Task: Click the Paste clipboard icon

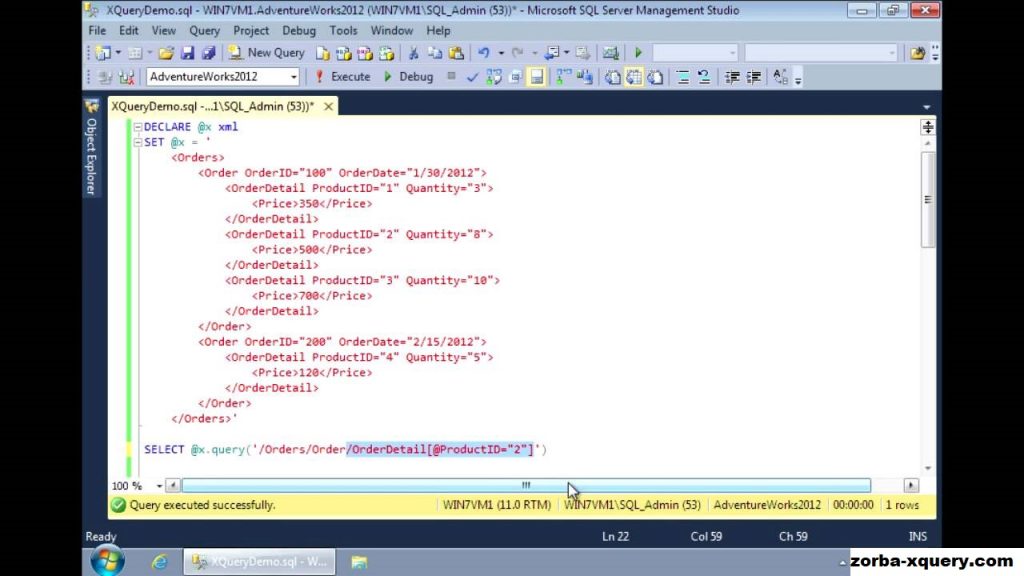Action: tap(456, 53)
